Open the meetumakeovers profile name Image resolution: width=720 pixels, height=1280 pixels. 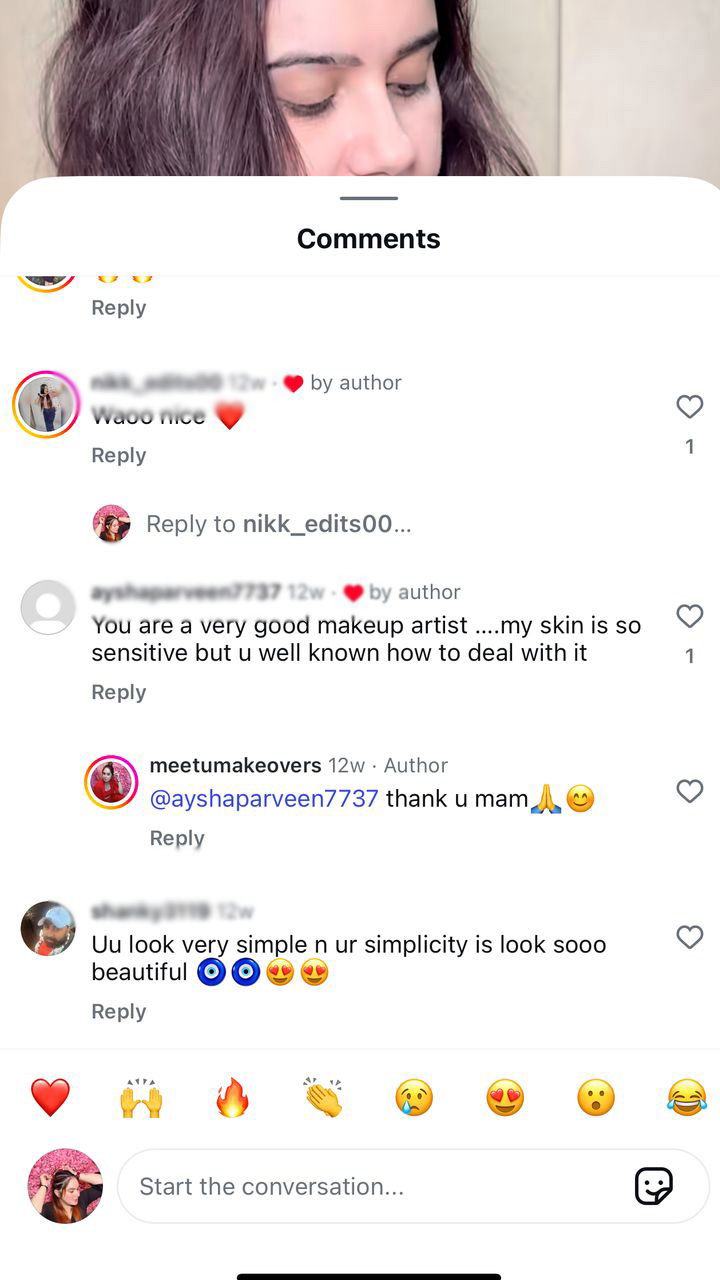(x=235, y=765)
